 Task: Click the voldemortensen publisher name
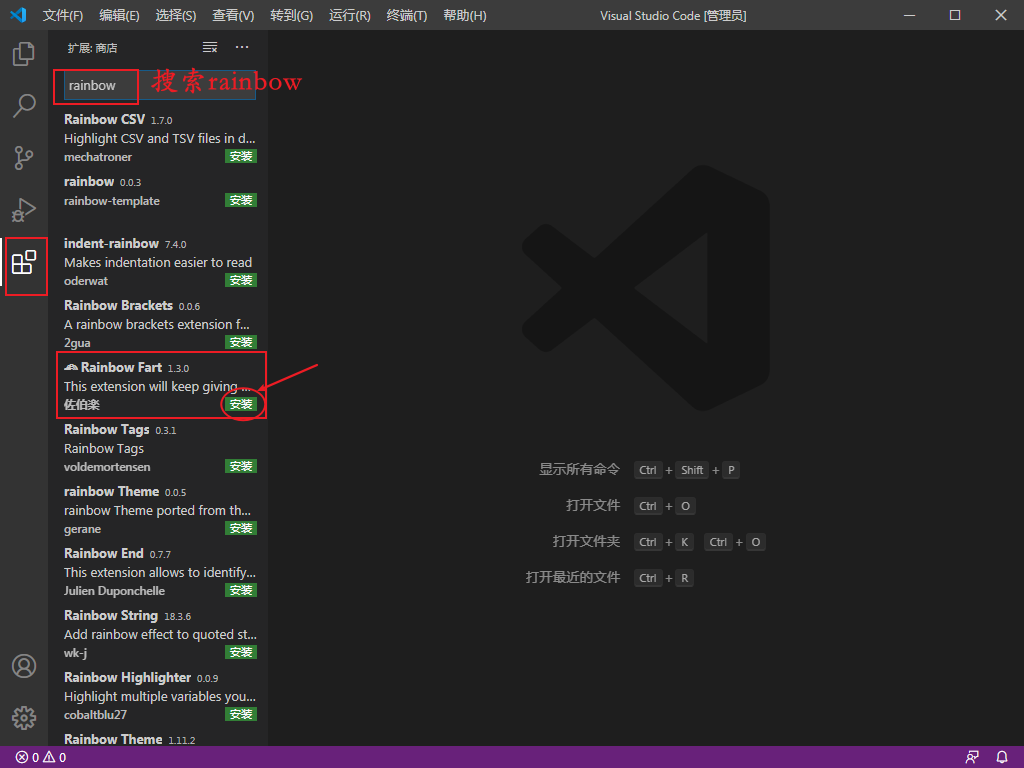point(107,467)
